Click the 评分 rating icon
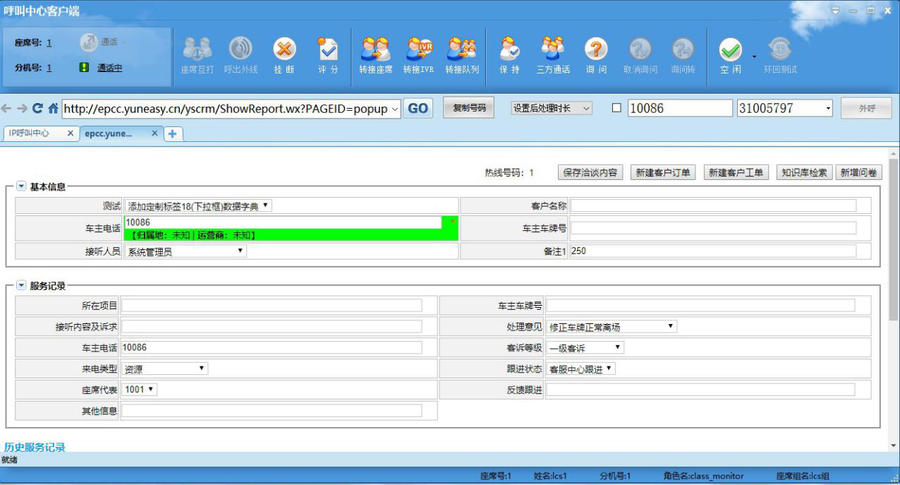The image size is (900, 485). tap(328, 50)
